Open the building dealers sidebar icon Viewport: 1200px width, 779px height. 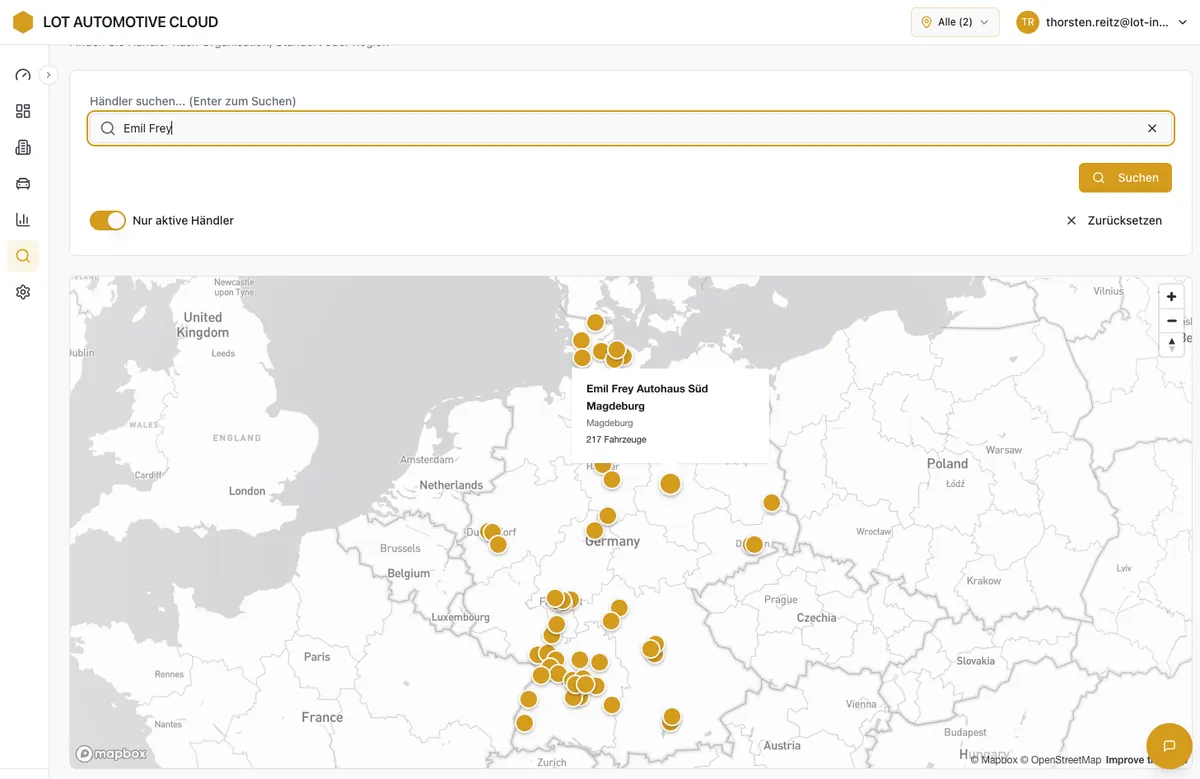pyautogui.click(x=23, y=148)
